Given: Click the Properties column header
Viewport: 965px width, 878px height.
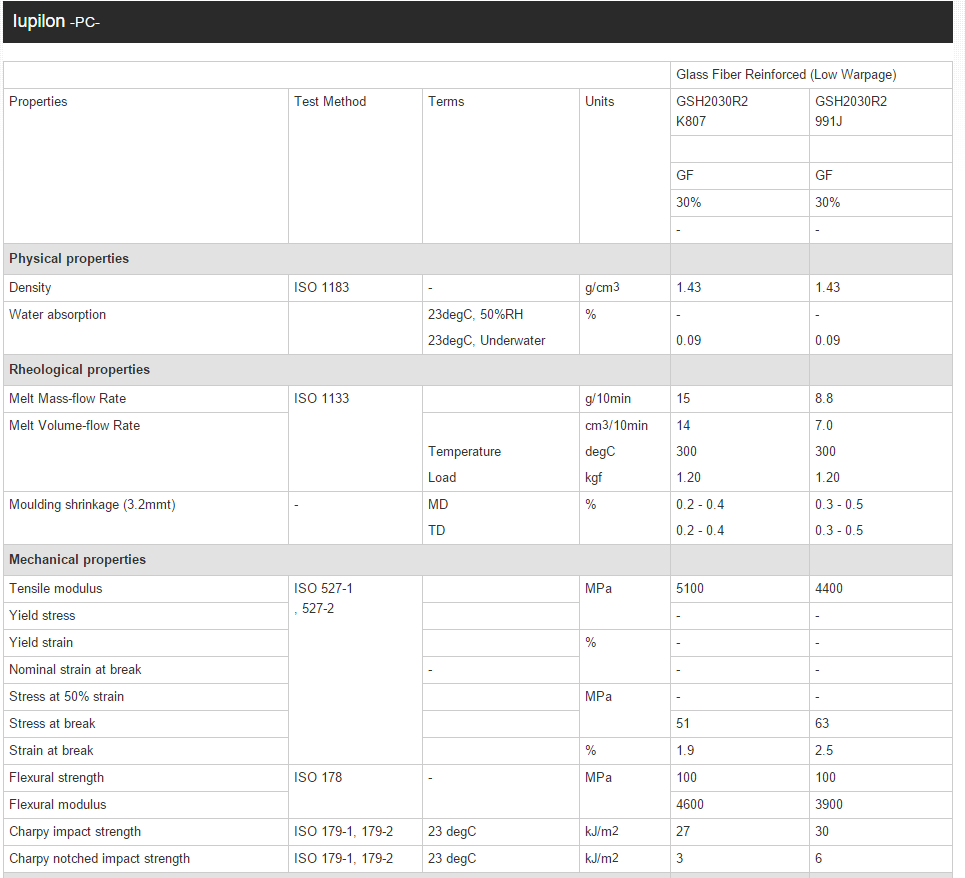Looking at the screenshot, I should click(38, 102).
